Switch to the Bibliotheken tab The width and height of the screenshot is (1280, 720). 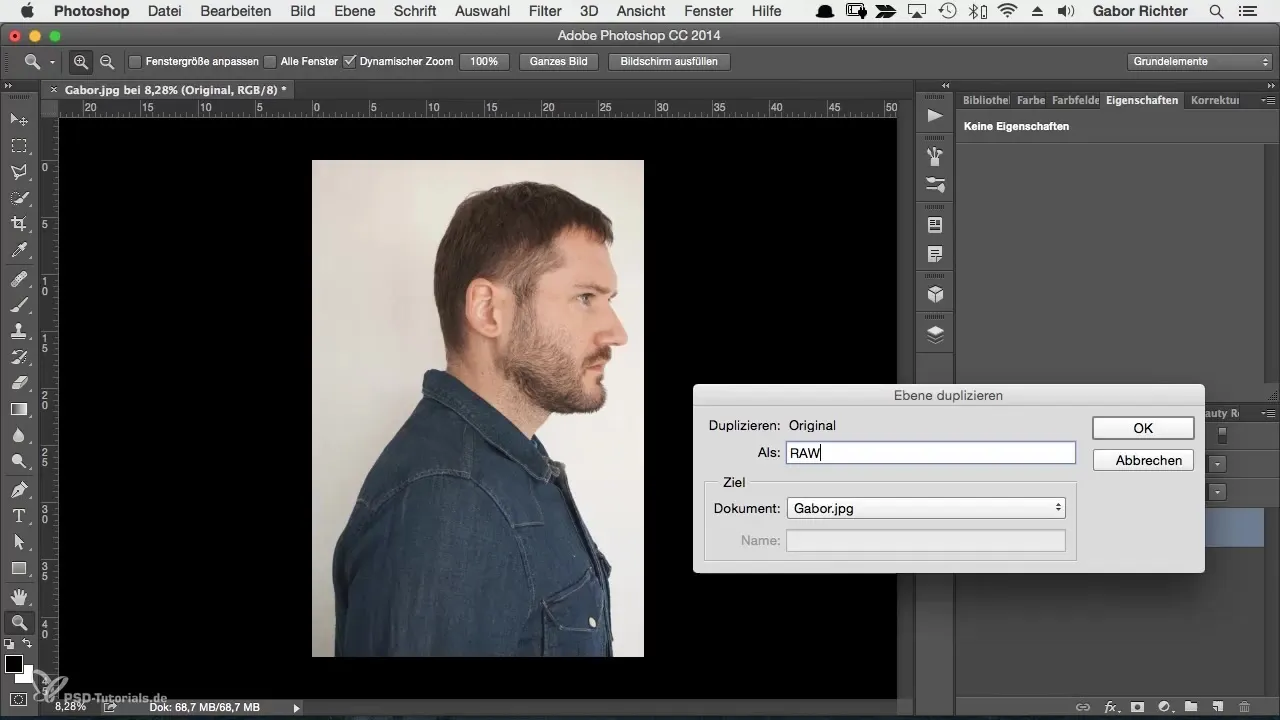[x=984, y=100]
